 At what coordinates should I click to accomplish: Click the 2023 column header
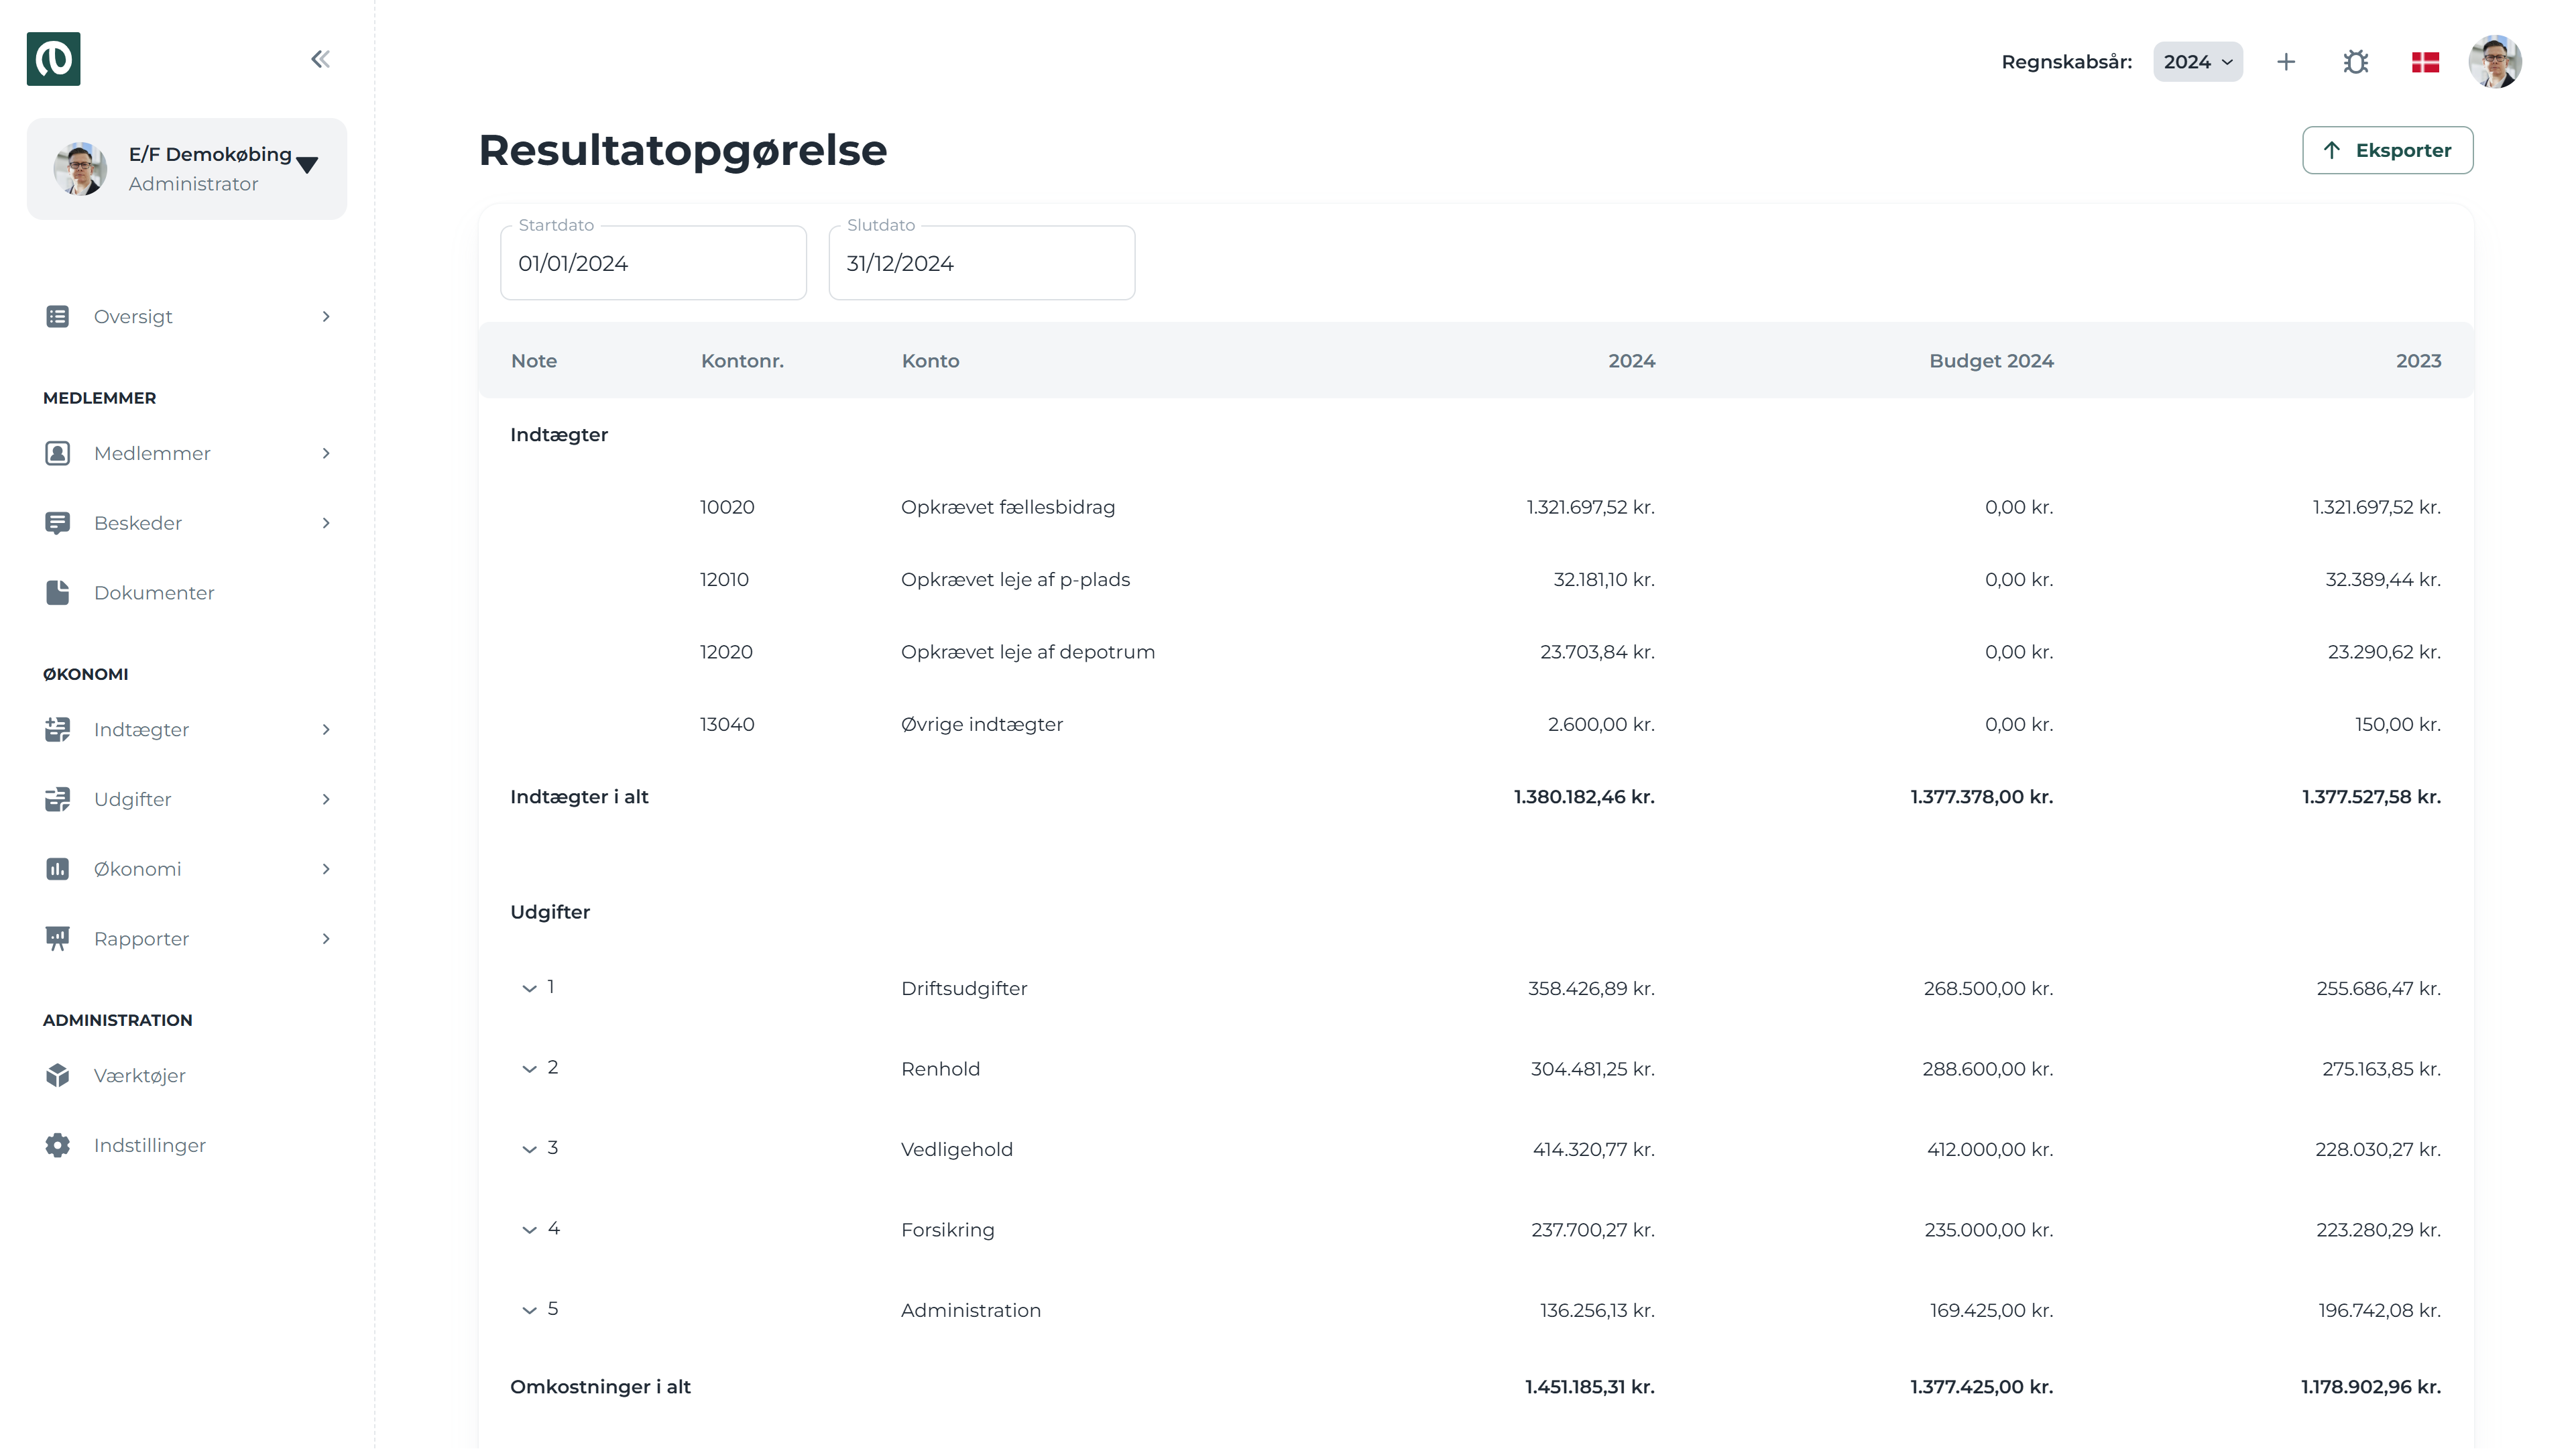[2418, 360]
